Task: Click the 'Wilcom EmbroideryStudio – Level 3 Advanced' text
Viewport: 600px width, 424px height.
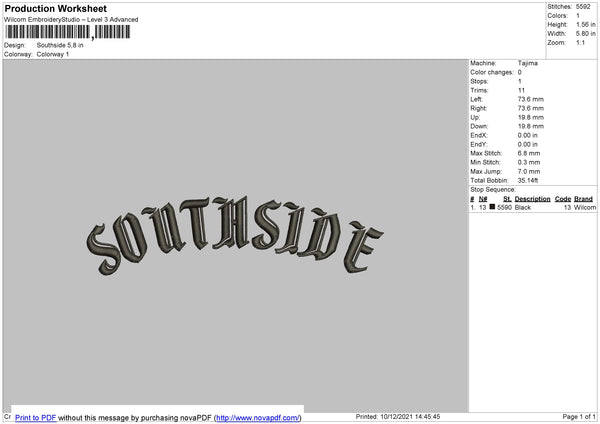Action: tap(71, 20)
